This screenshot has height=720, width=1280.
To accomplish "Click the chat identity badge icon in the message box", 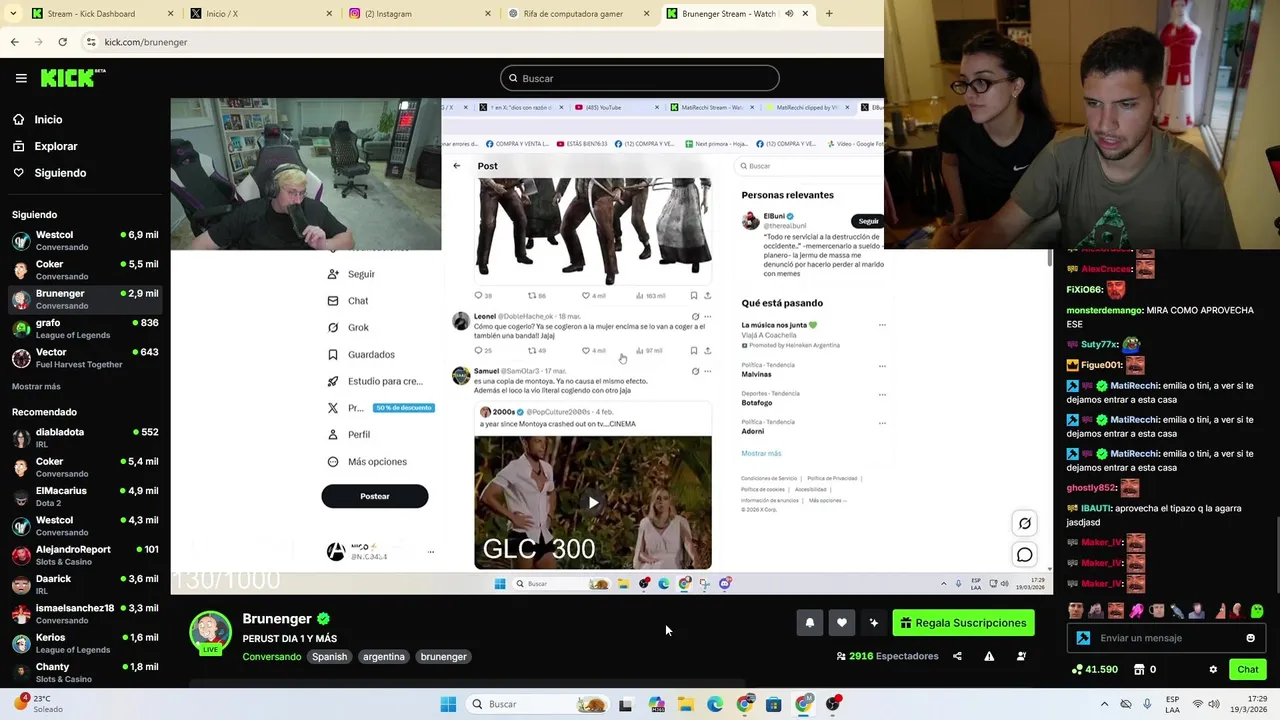I will pos(1083,638).
